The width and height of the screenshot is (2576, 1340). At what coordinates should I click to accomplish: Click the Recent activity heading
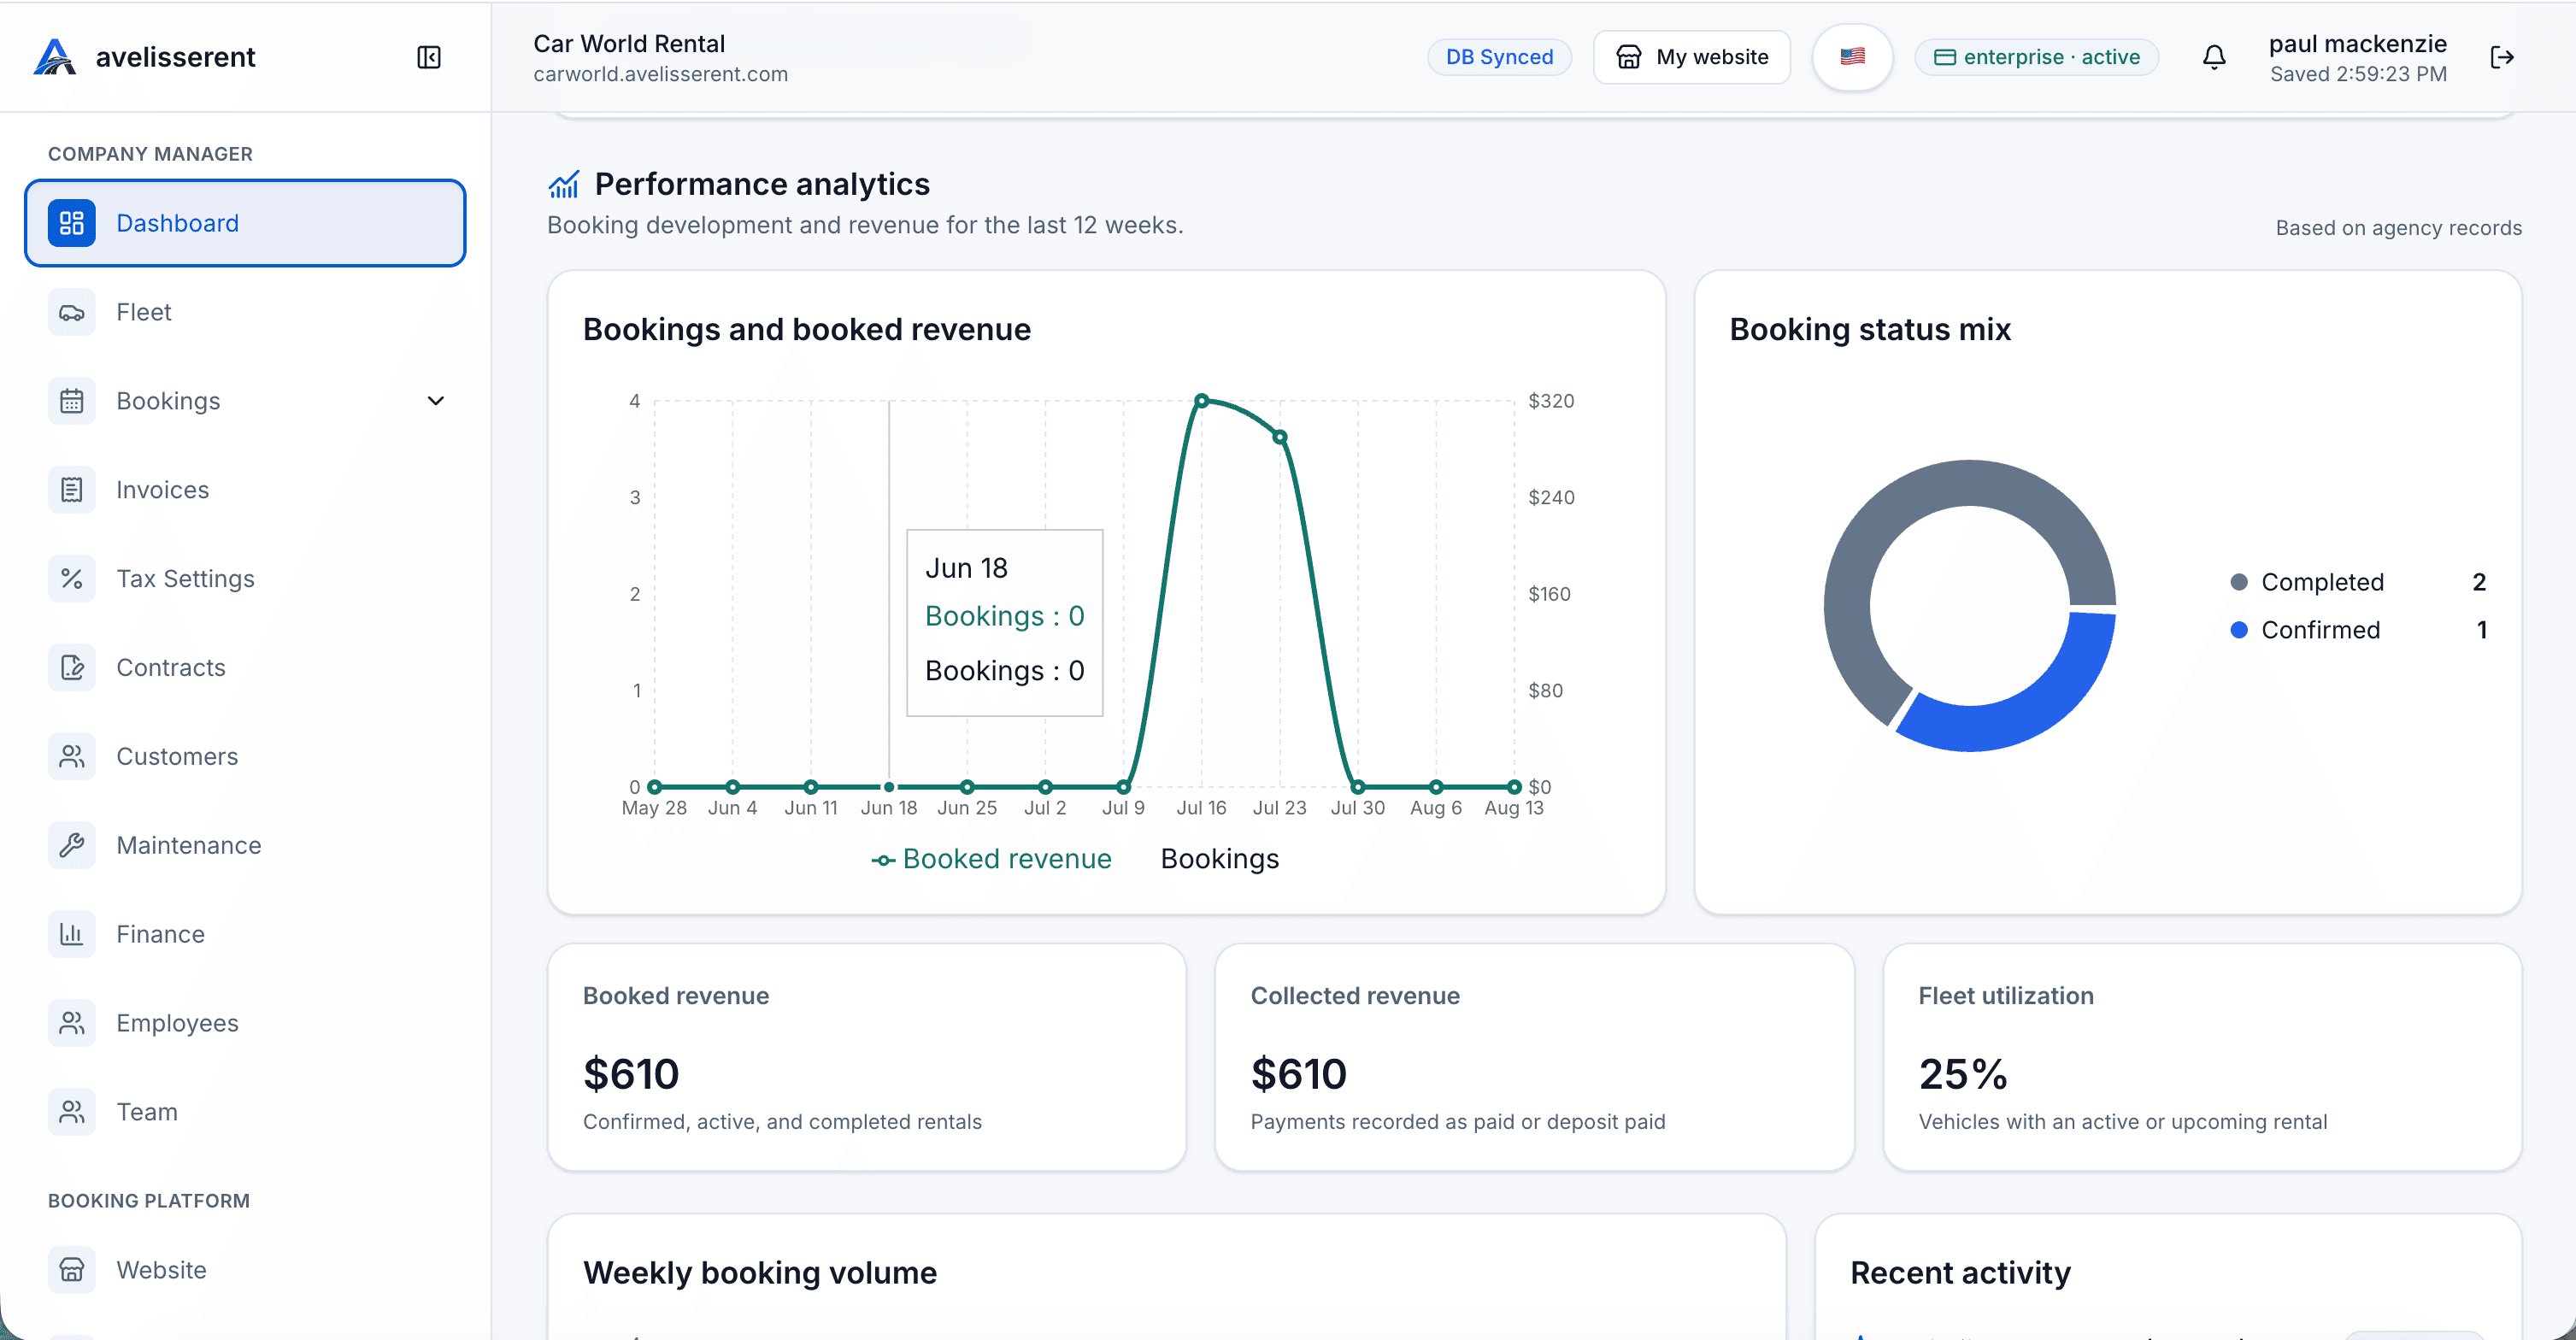1959,1273
